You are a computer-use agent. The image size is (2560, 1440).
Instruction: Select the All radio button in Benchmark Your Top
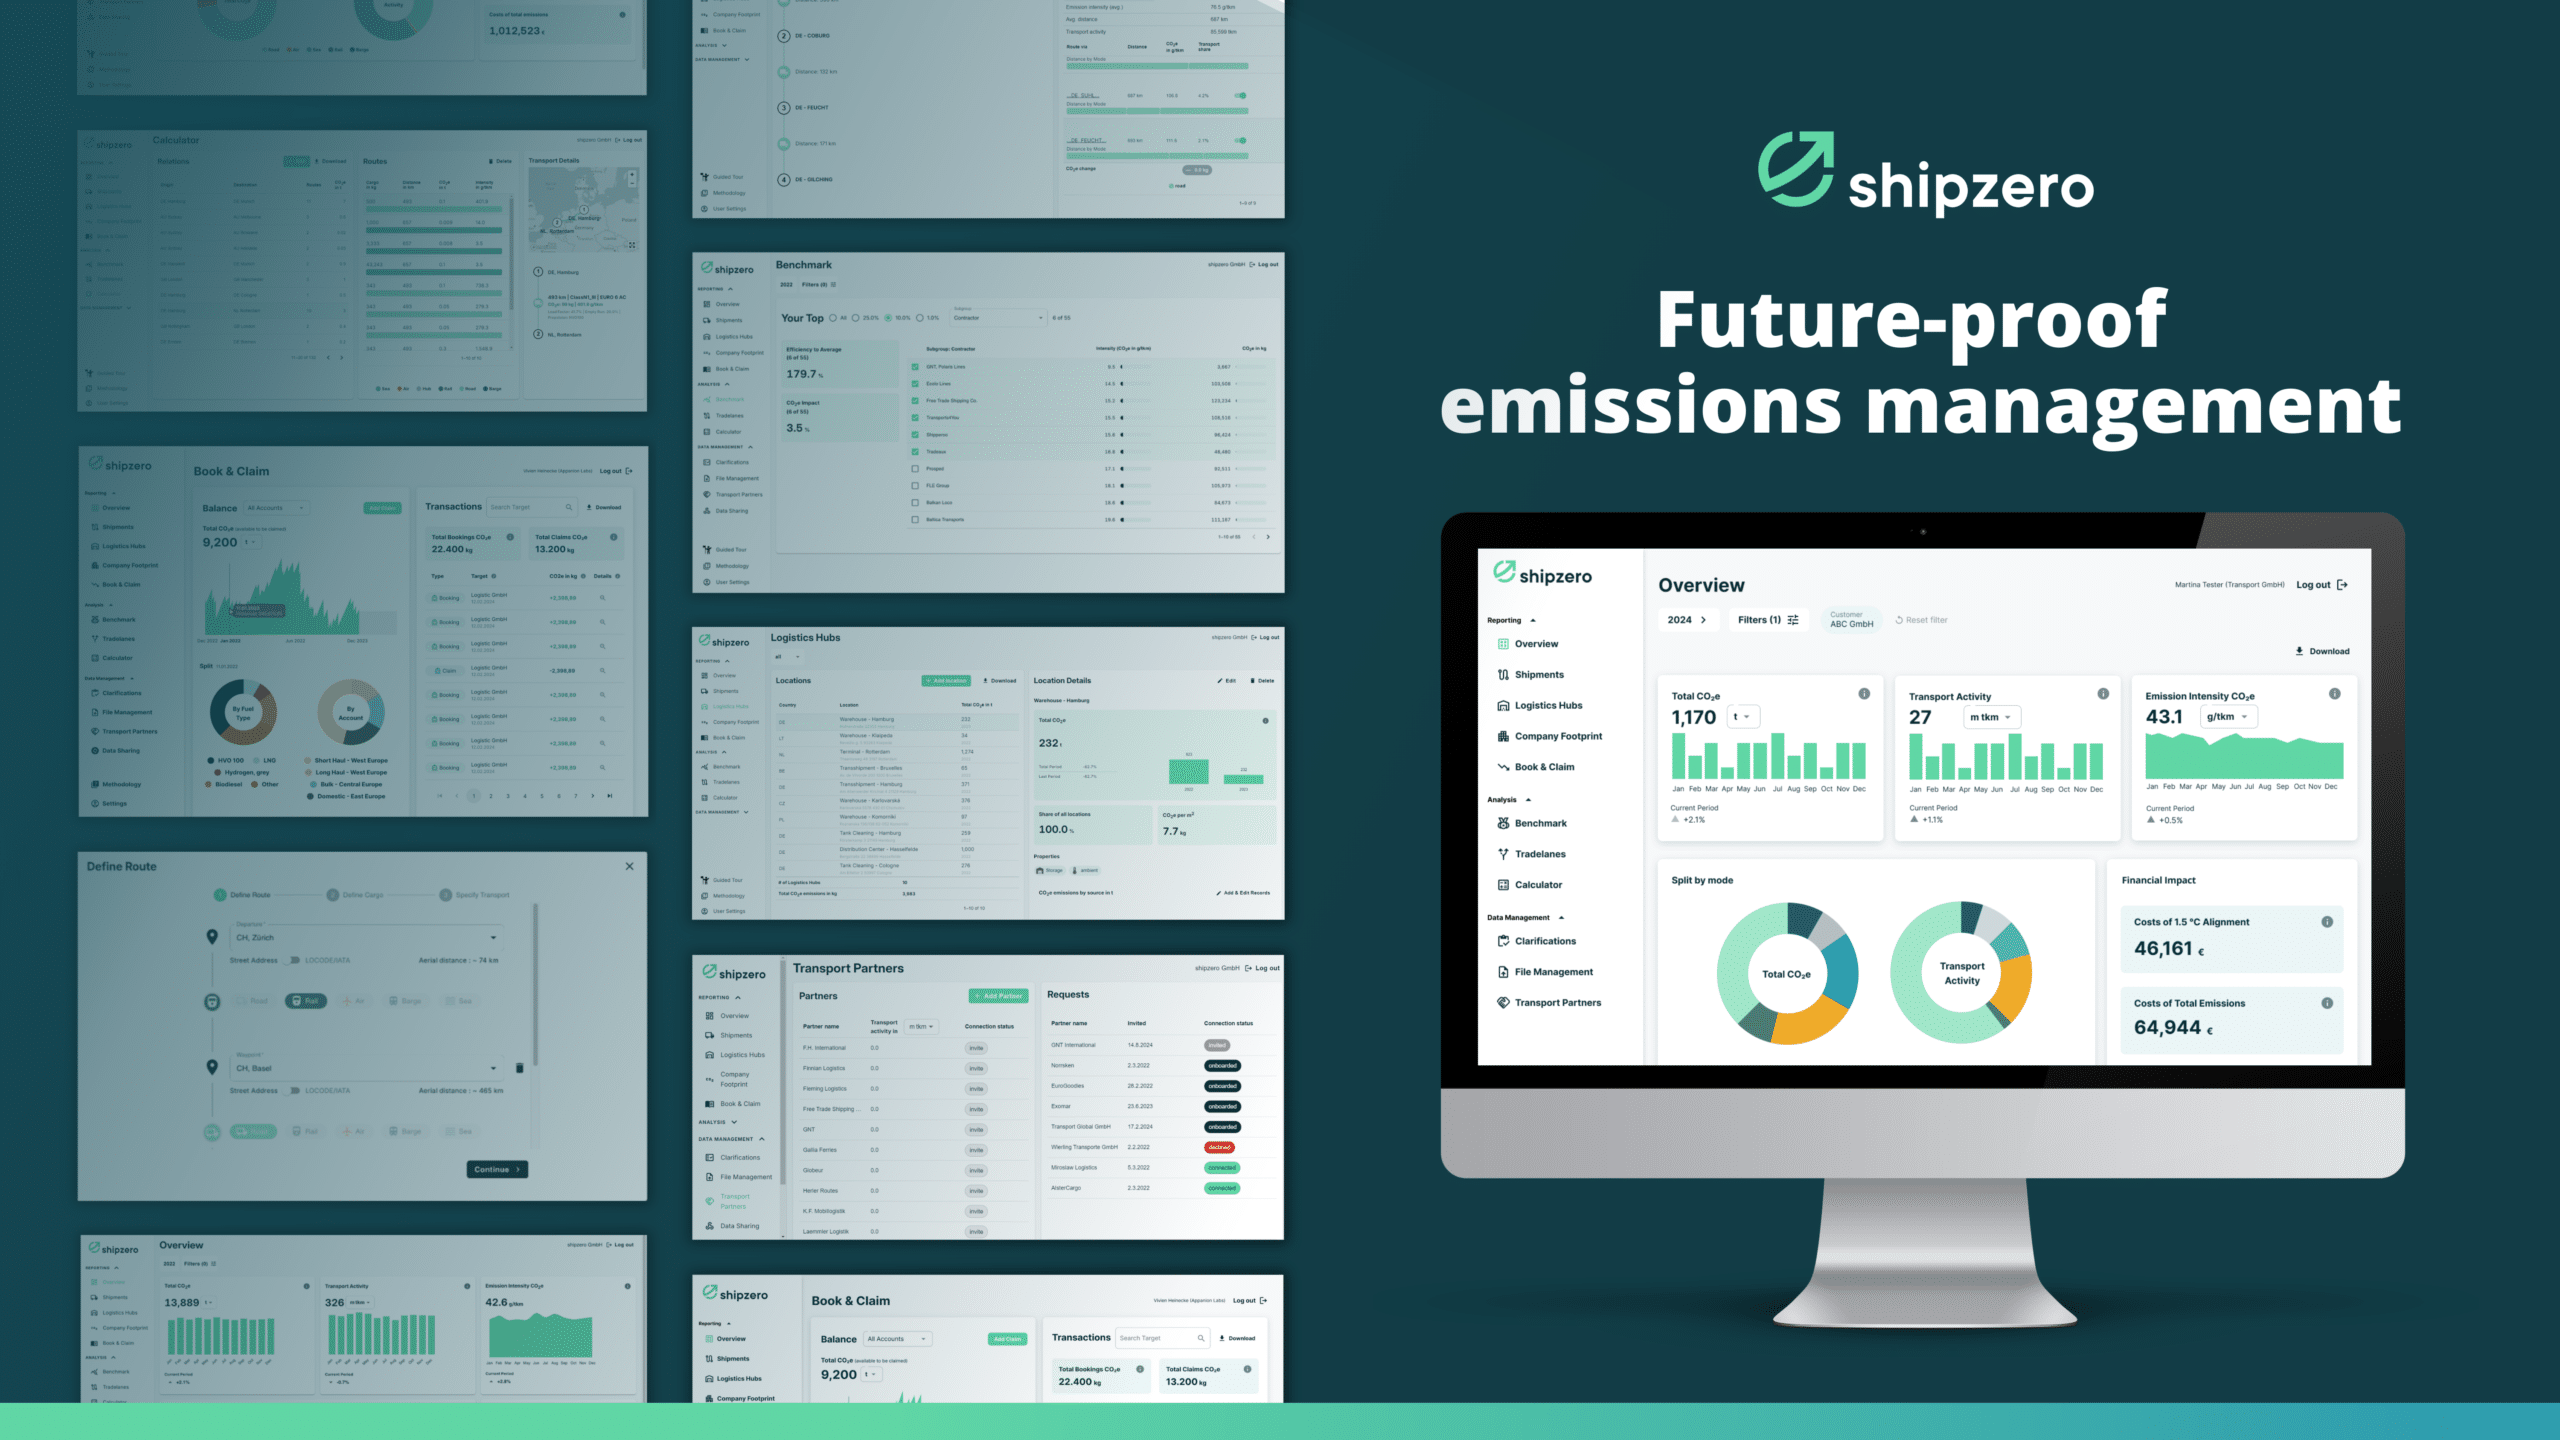pyautogui.click(x=832, y=318)
